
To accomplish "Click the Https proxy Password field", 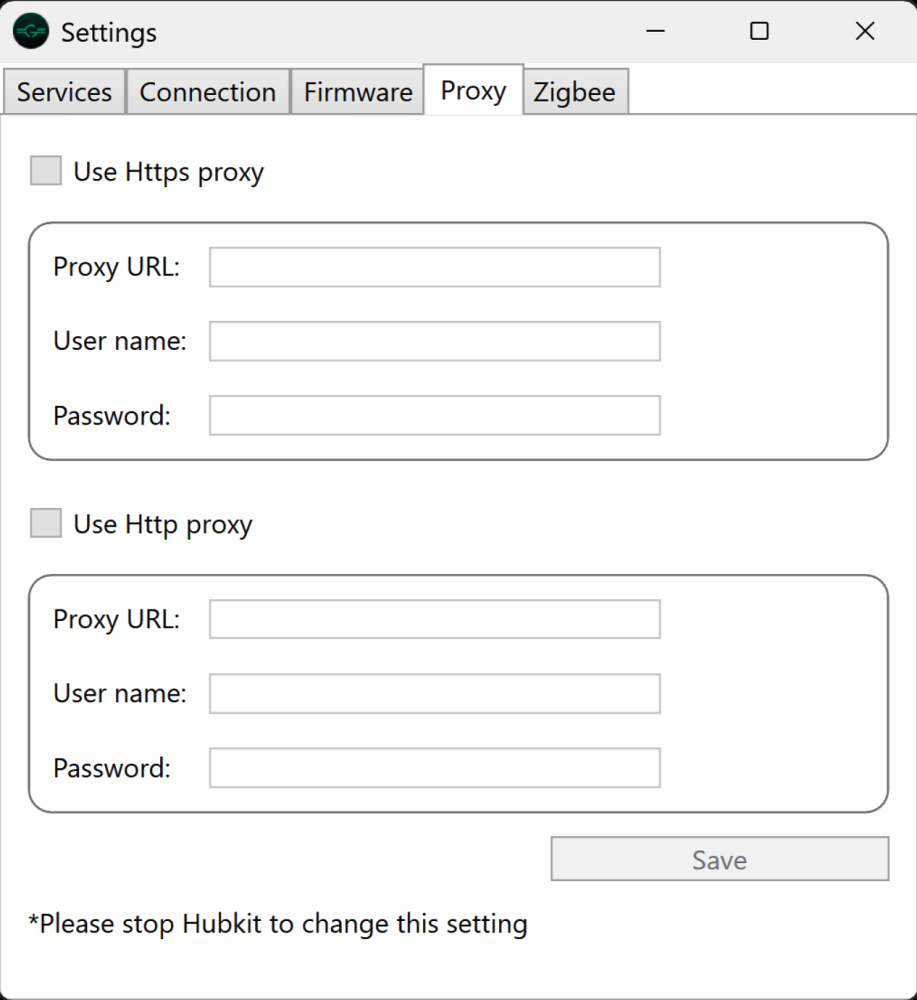I will point(434,415).
